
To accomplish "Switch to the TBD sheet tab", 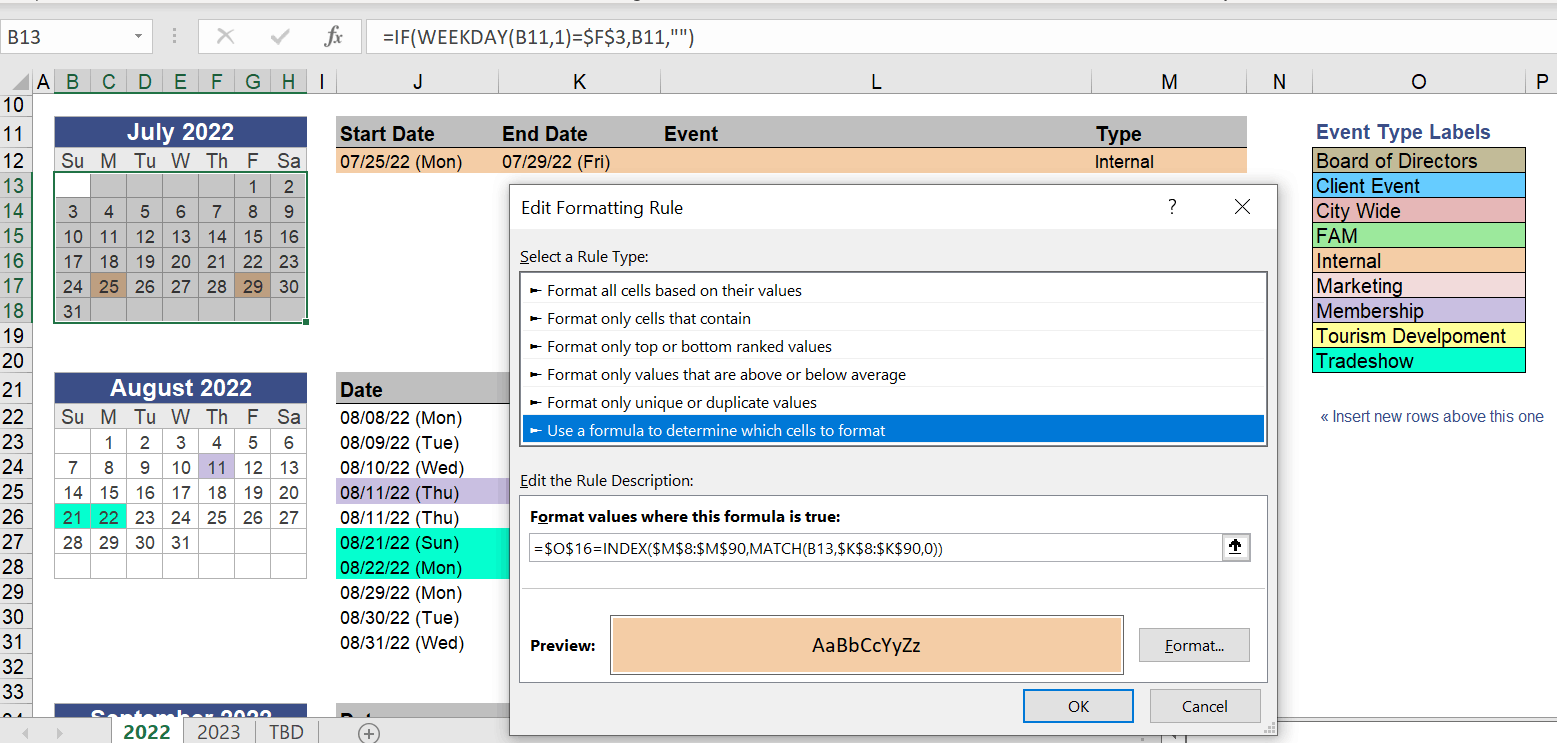I will click(x=286, y=732).
